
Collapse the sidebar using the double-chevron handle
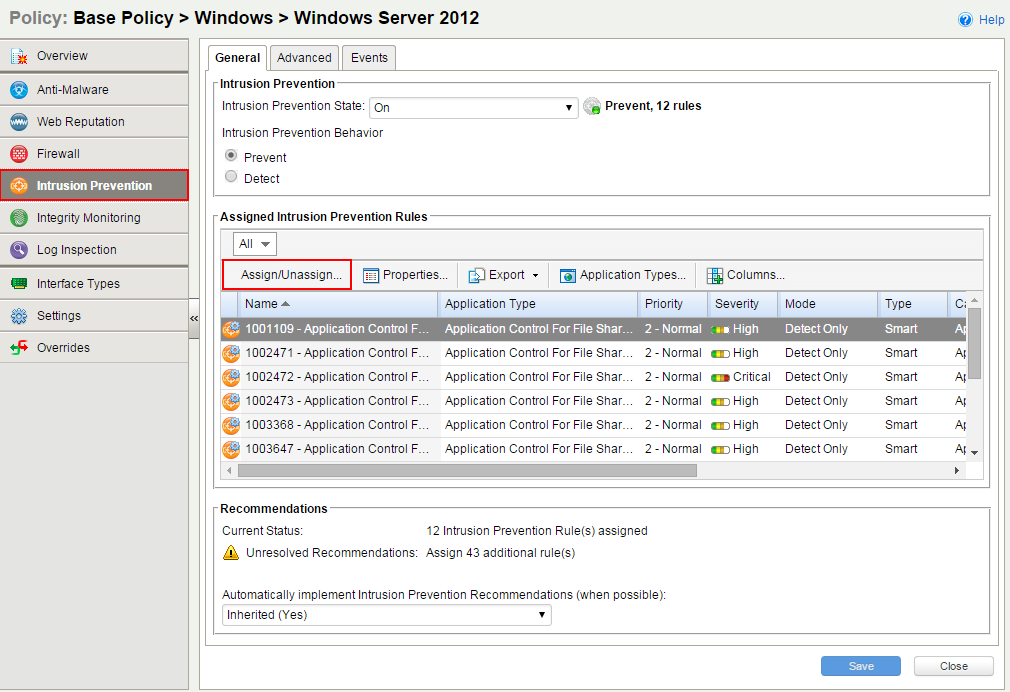pyautogui.click(x=194, y=318)
